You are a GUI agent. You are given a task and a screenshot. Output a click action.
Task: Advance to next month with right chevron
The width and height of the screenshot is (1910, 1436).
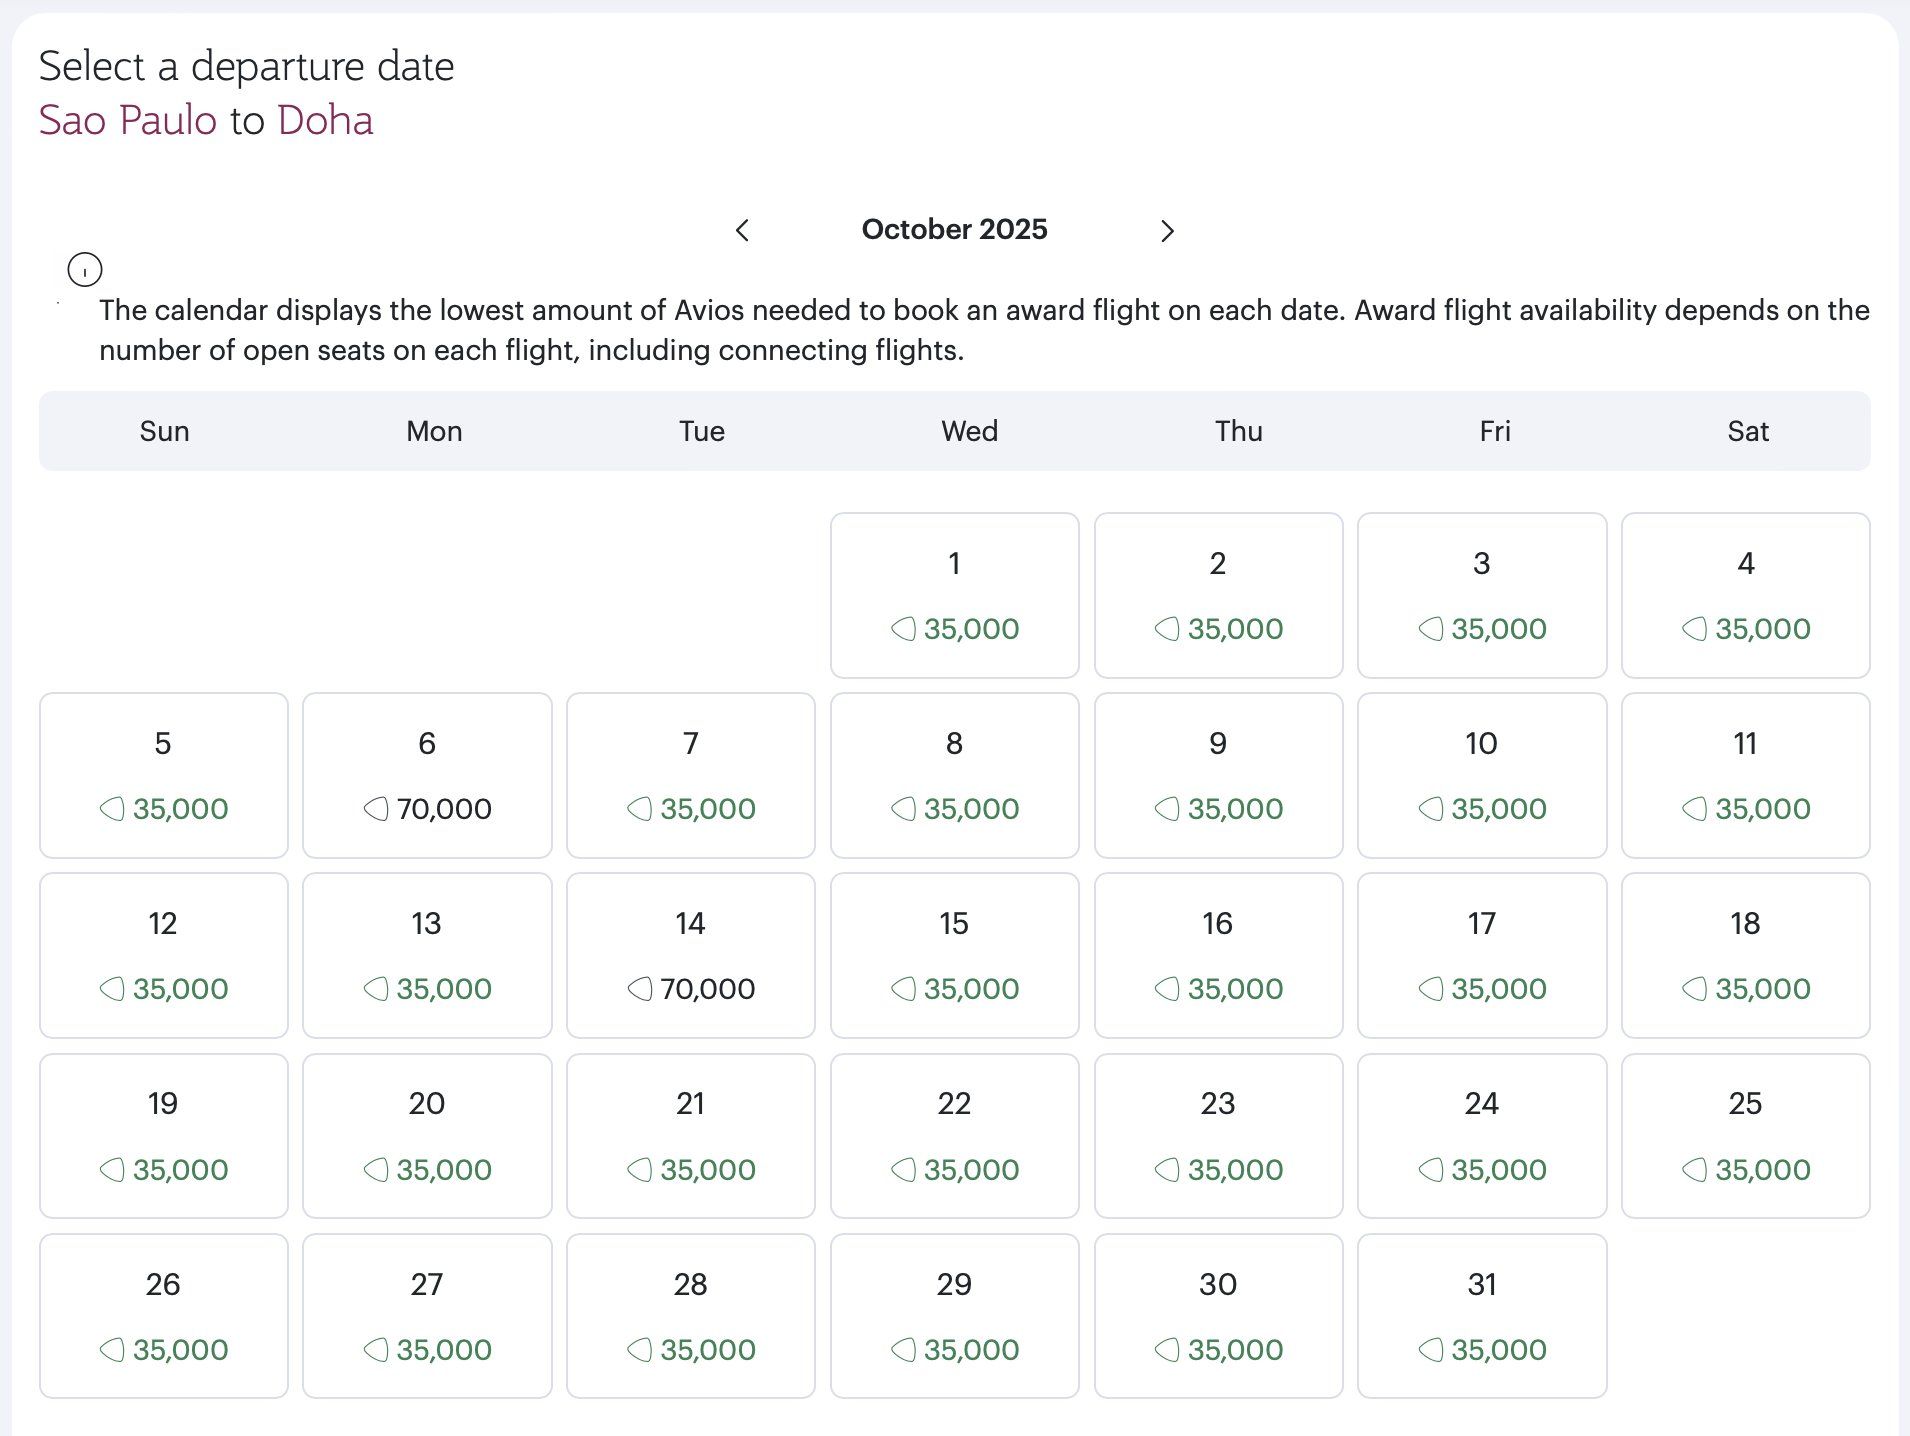click(x=1167, y=231)
